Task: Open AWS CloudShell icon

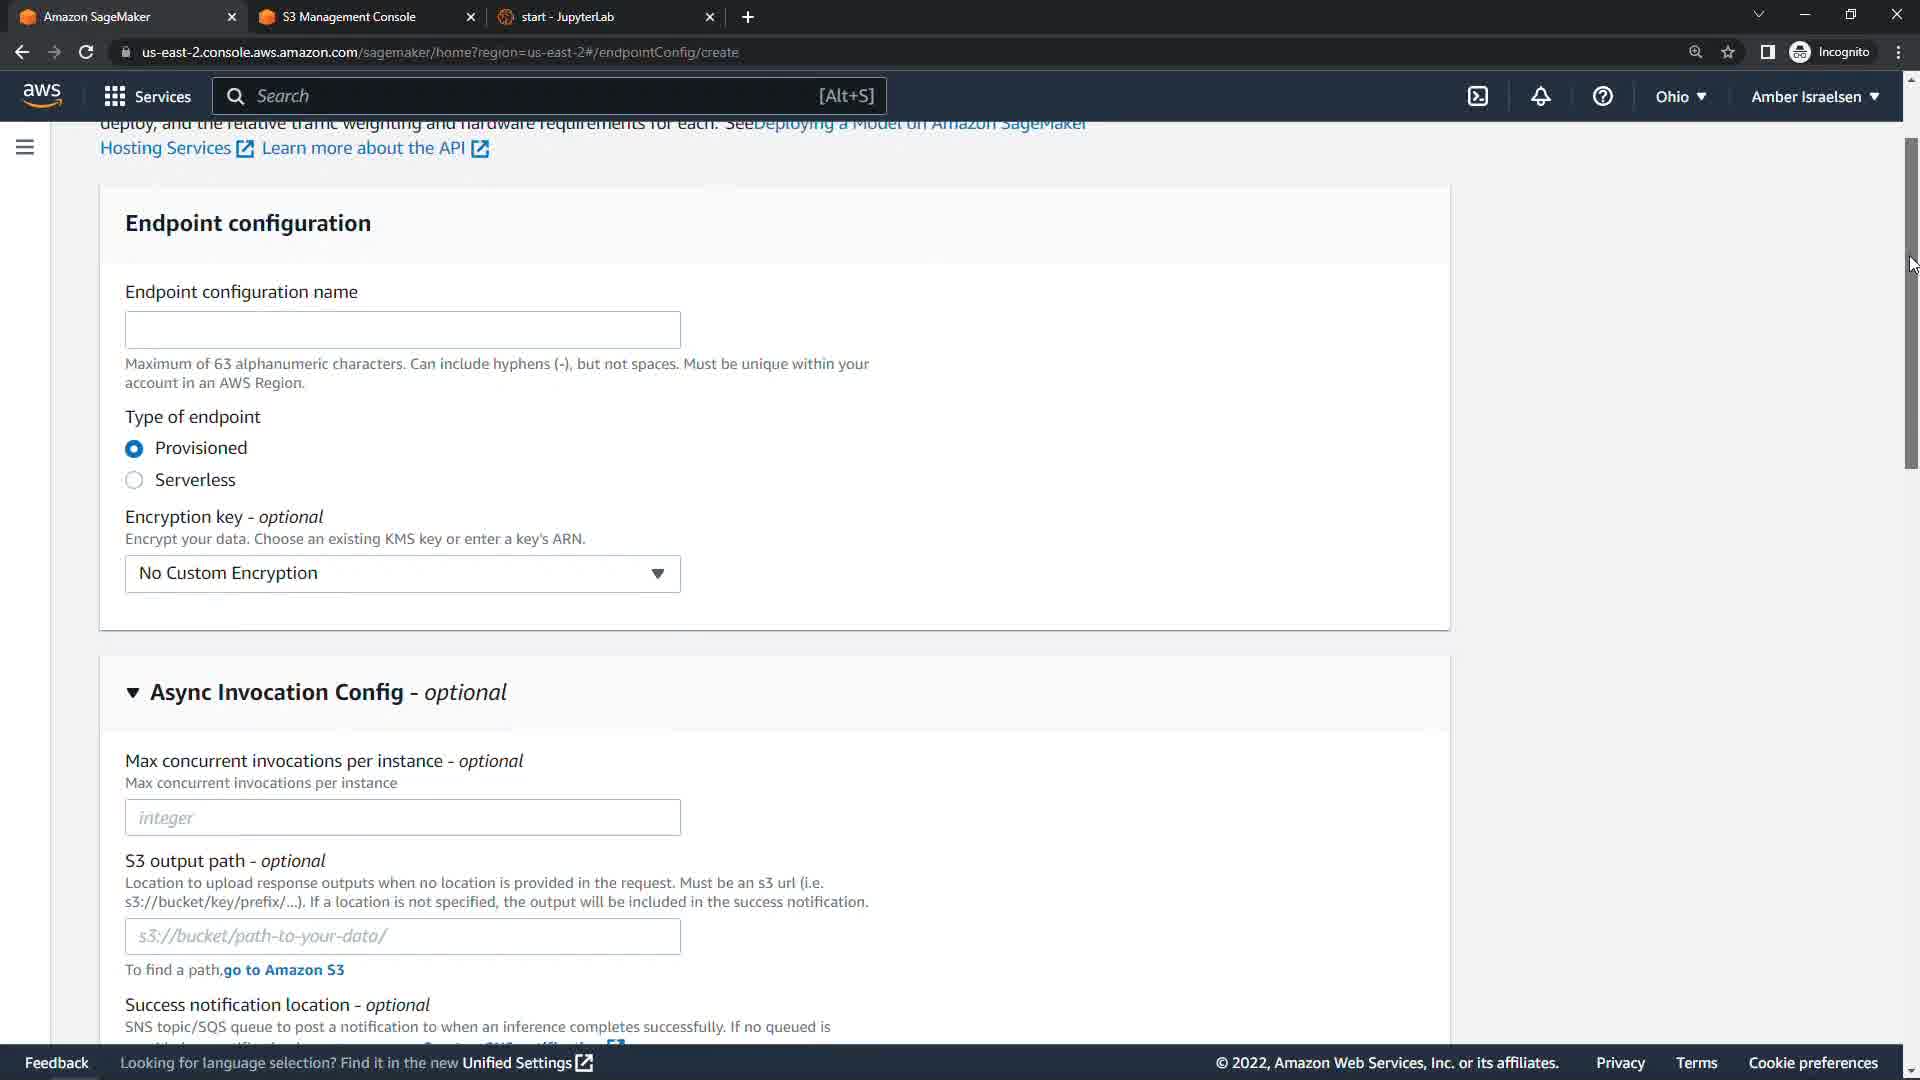Action: (1477, 96)
